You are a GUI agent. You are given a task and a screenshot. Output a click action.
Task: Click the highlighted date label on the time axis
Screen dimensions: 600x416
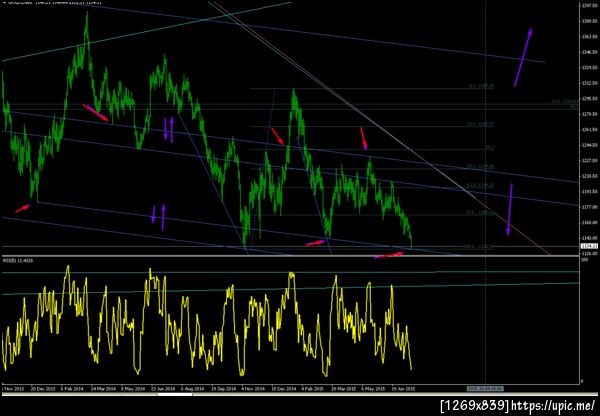485,388
